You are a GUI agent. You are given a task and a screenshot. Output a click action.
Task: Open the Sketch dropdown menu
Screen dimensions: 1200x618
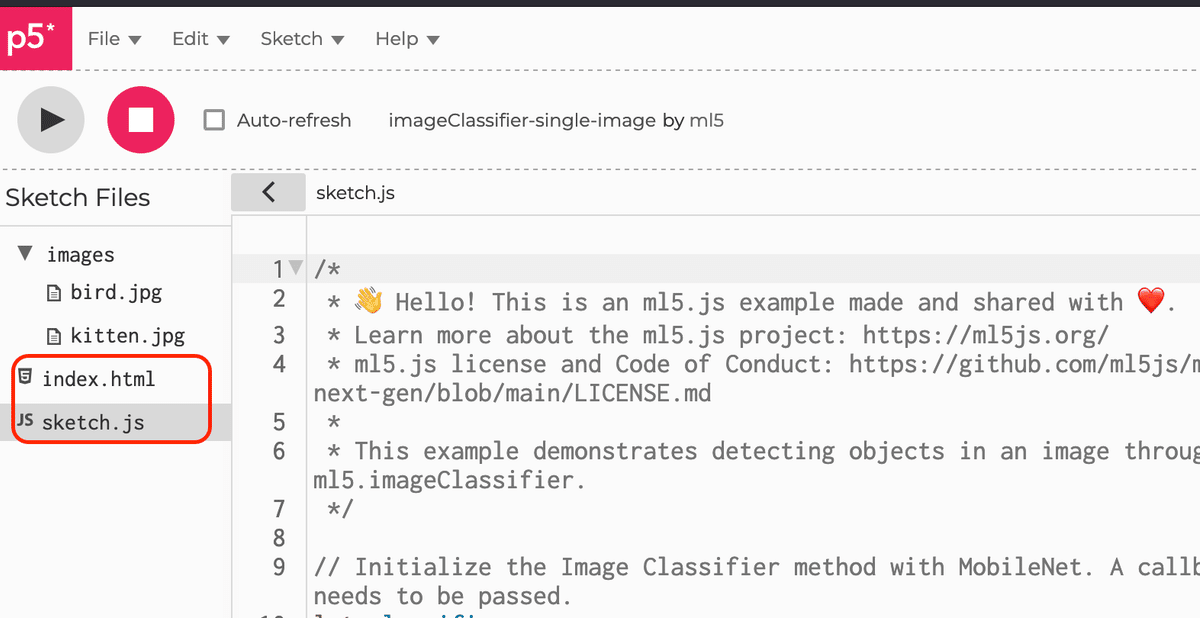(301, 38)
